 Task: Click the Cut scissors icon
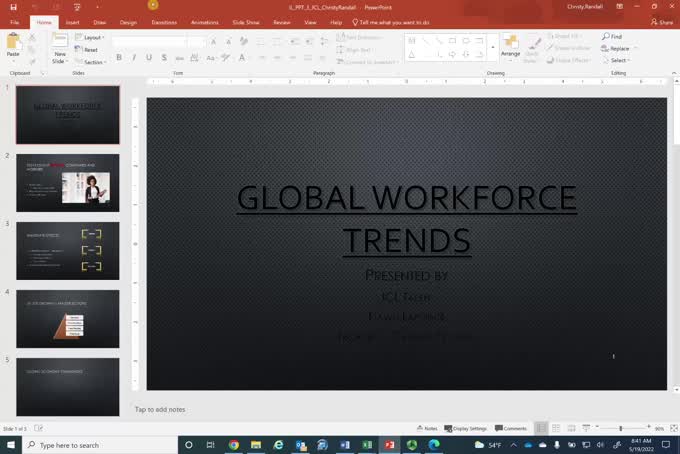pos(32,38)
